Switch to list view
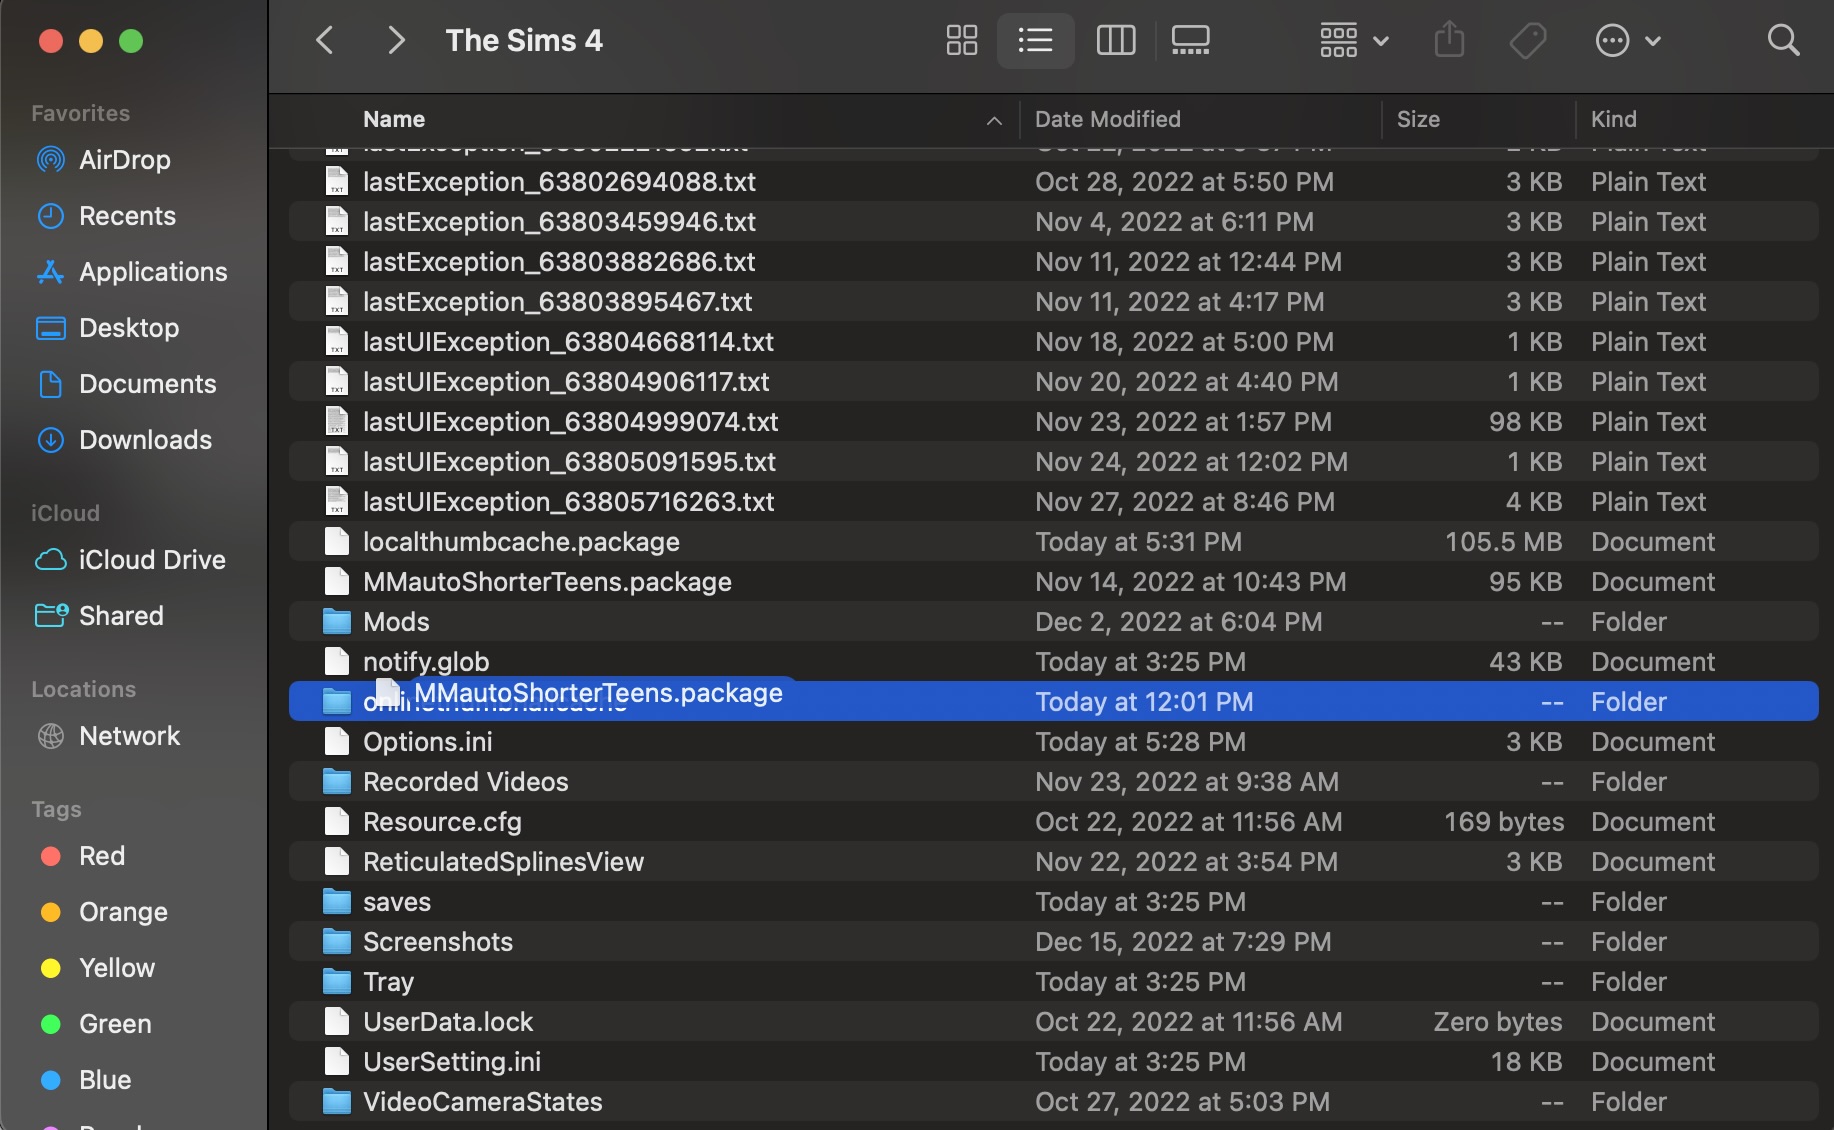The image size is (1834, 1130). coord(1035,41)
